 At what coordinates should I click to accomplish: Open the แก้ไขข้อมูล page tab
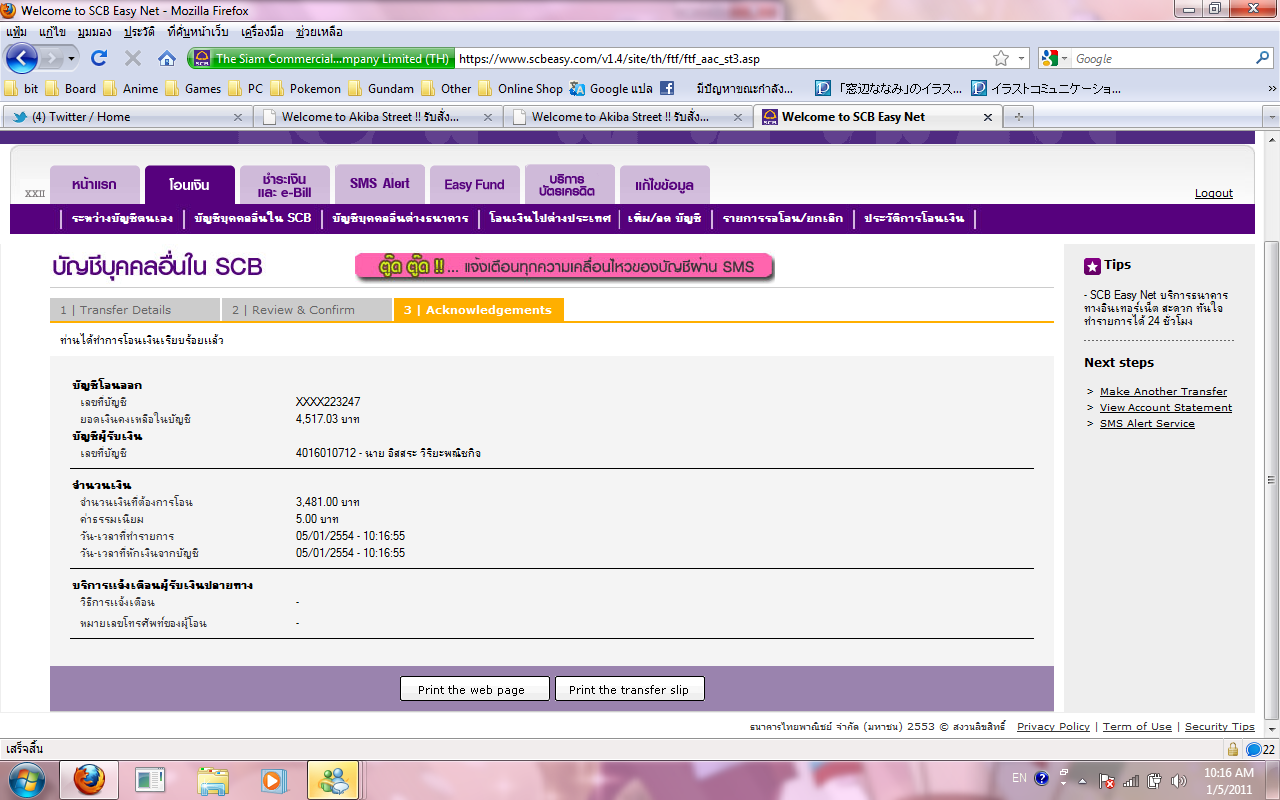[665, 184]
